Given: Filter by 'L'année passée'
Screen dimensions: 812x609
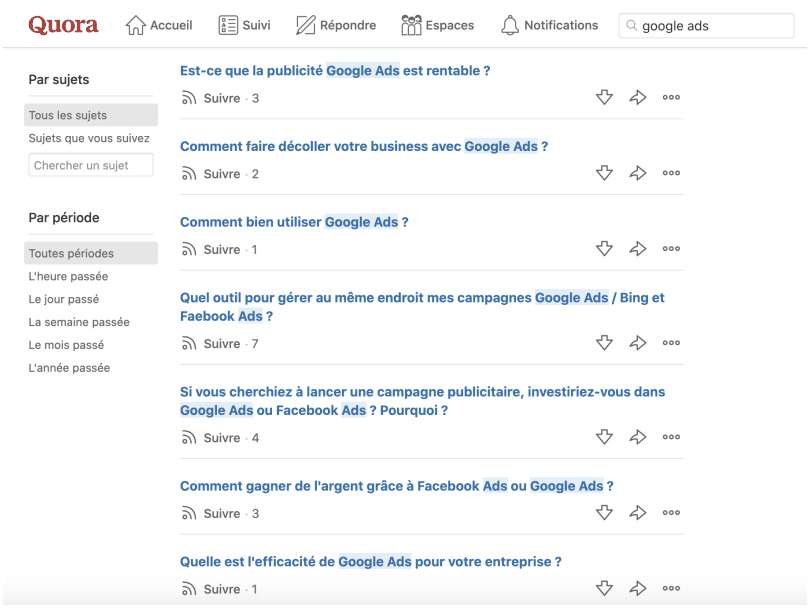Looking at the screenshot, I should coord(69,368).
